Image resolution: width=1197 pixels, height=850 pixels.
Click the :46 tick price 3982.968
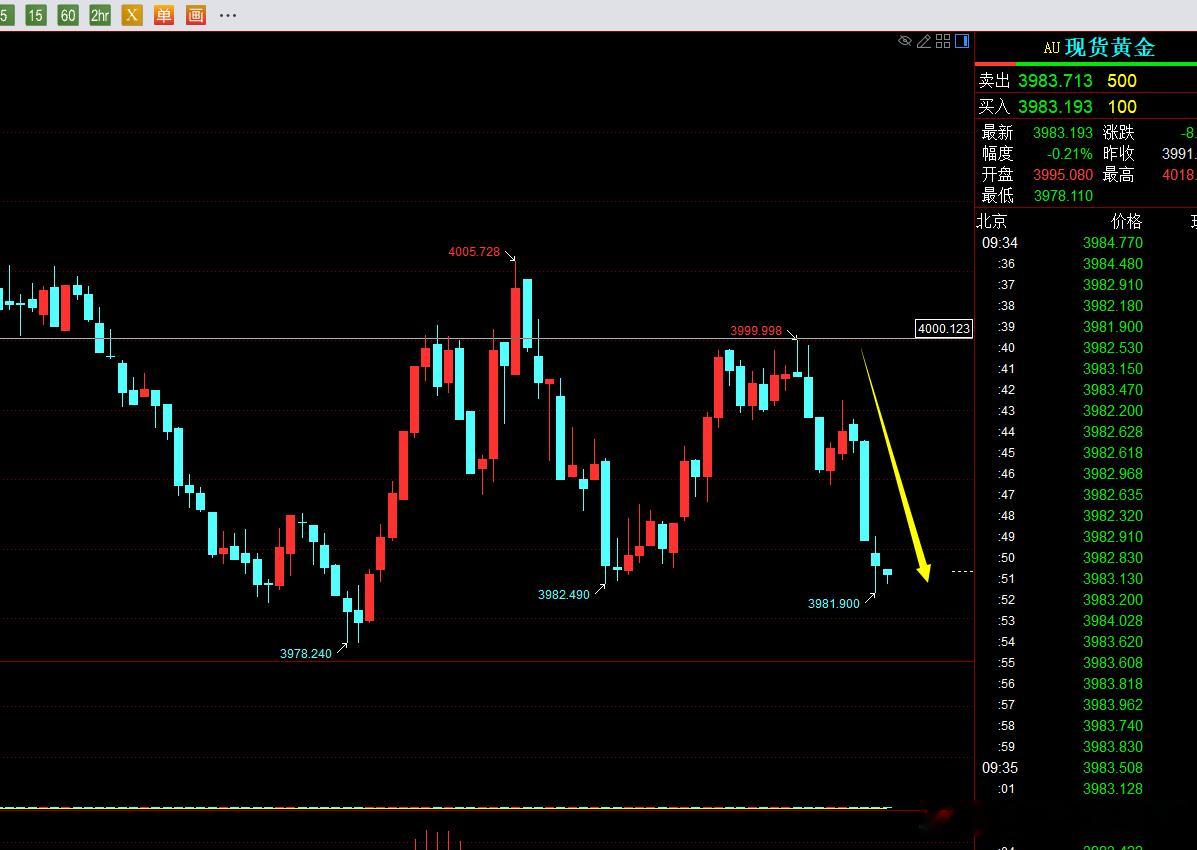click(1112, 473)
